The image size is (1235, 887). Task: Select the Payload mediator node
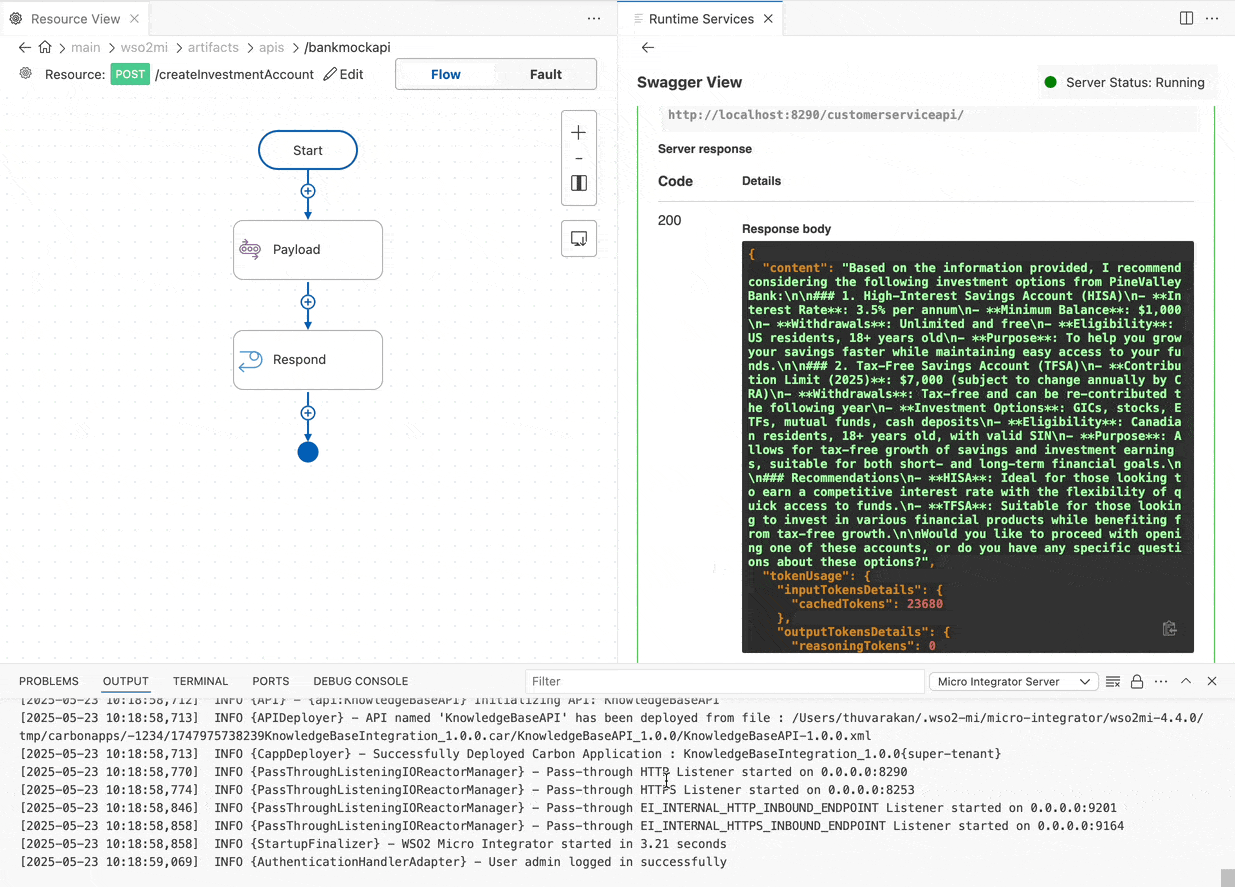(308, 250)
